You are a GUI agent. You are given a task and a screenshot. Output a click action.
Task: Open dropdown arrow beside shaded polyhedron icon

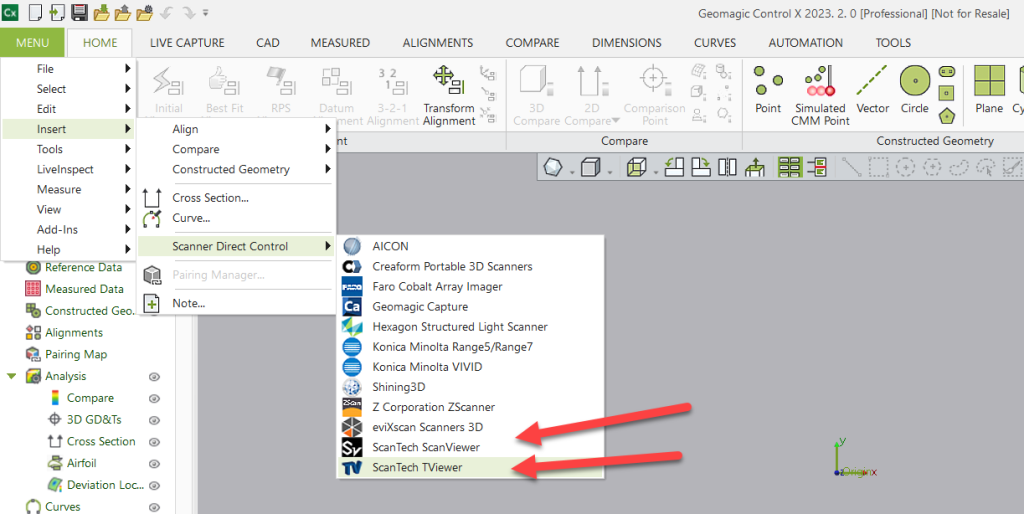571,172
